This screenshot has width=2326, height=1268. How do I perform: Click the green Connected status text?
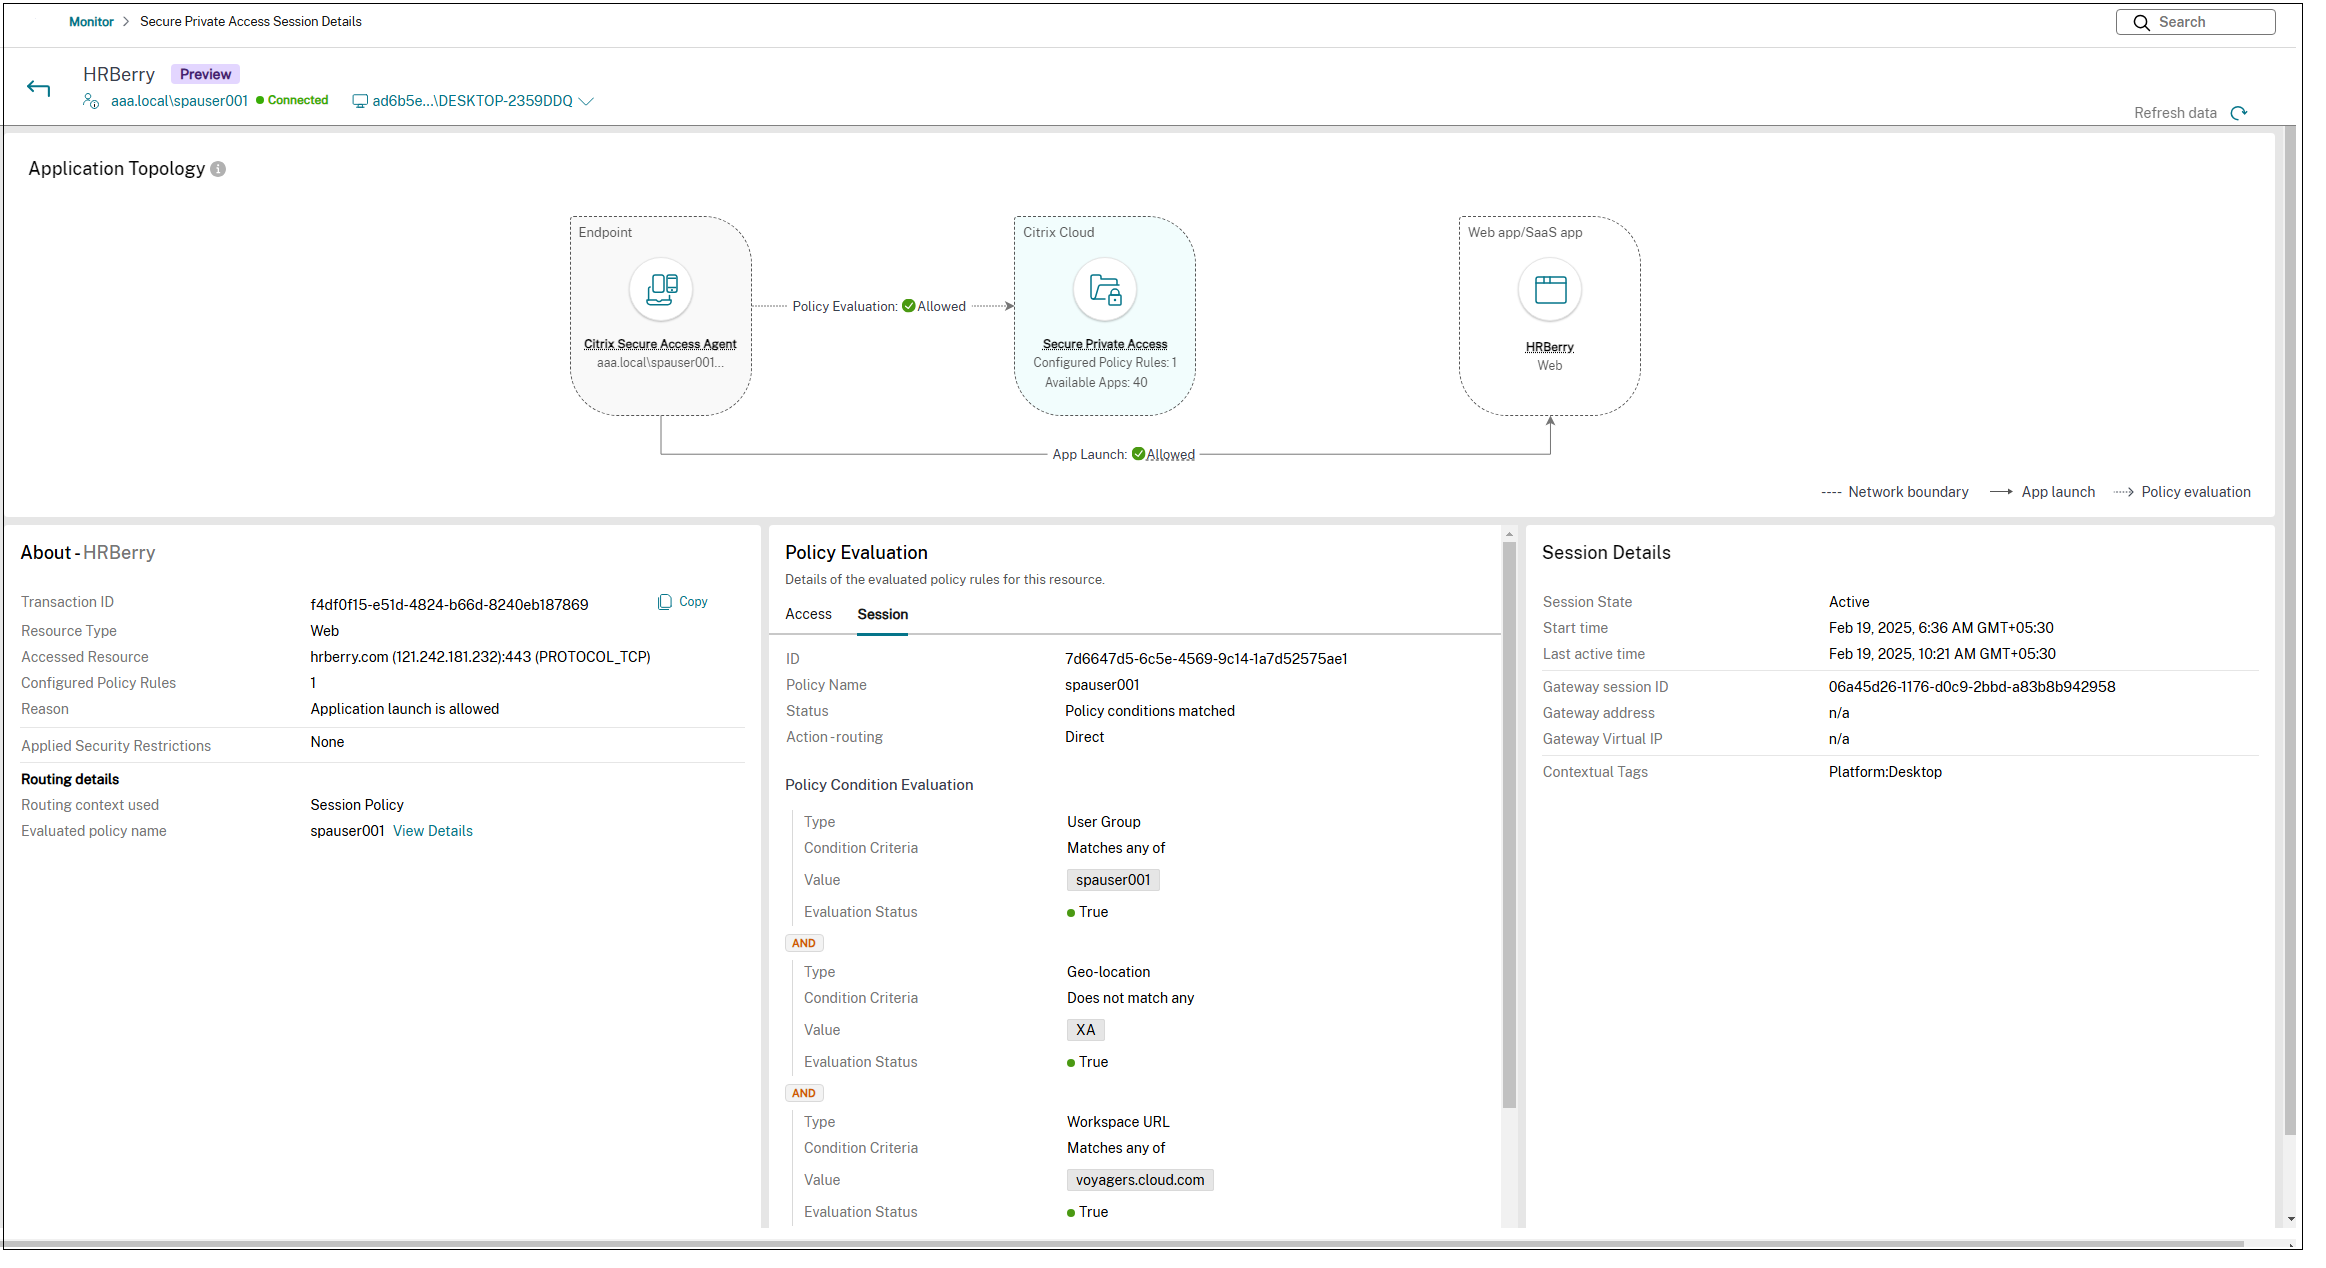[x=298, y=100]
